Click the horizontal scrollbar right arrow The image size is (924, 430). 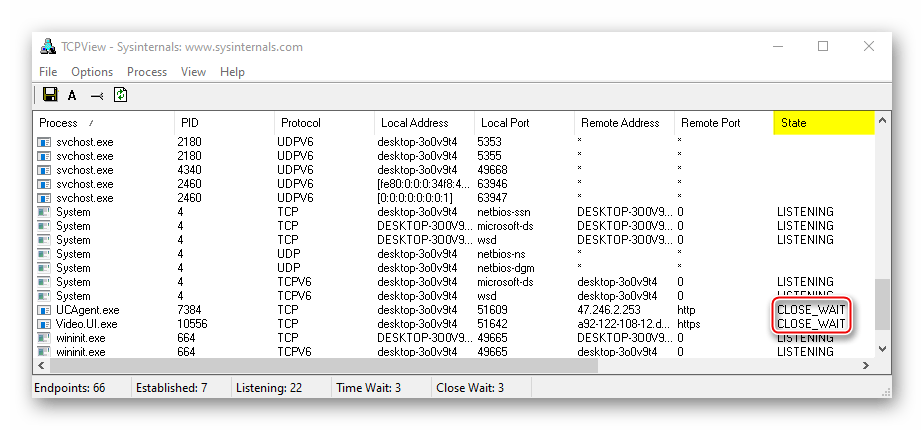[866, 365]
